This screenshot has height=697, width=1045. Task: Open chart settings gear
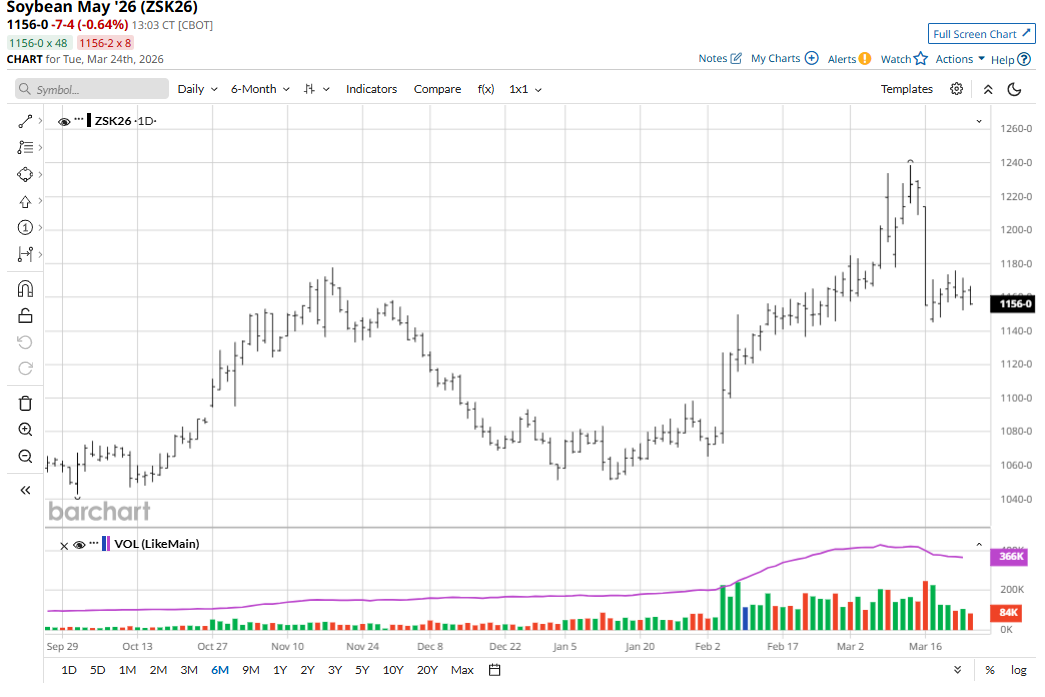pos(956,89)
